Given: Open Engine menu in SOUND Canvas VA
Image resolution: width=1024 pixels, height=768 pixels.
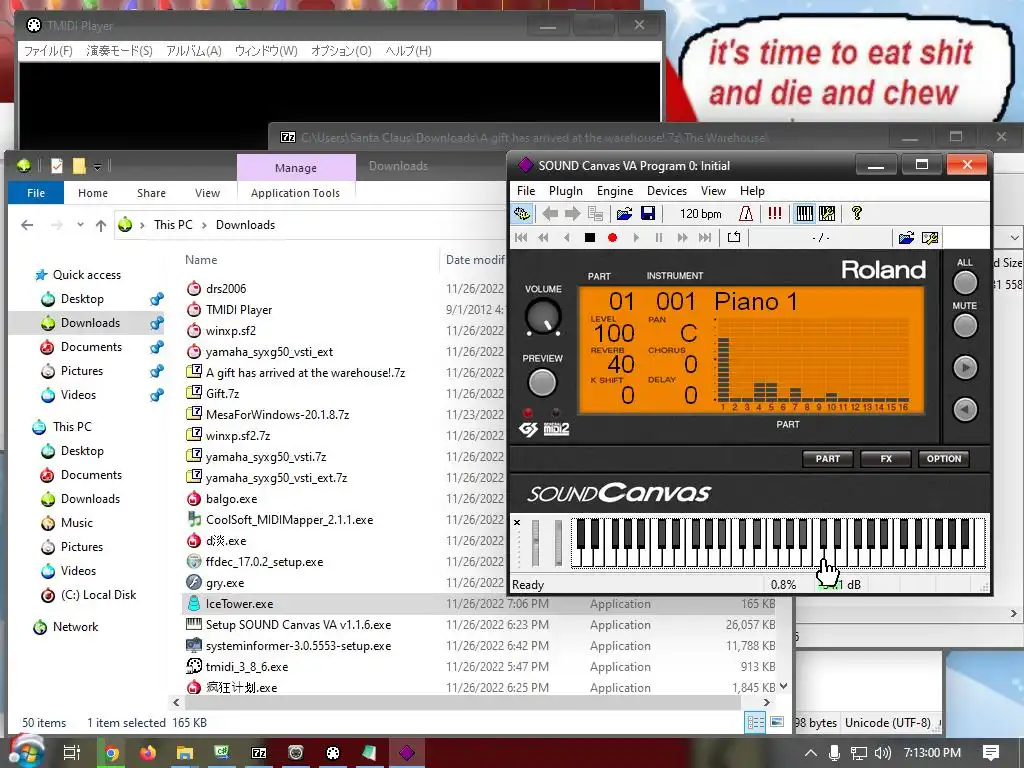Looking at the screenshot, I should click(x=615, y=191).
